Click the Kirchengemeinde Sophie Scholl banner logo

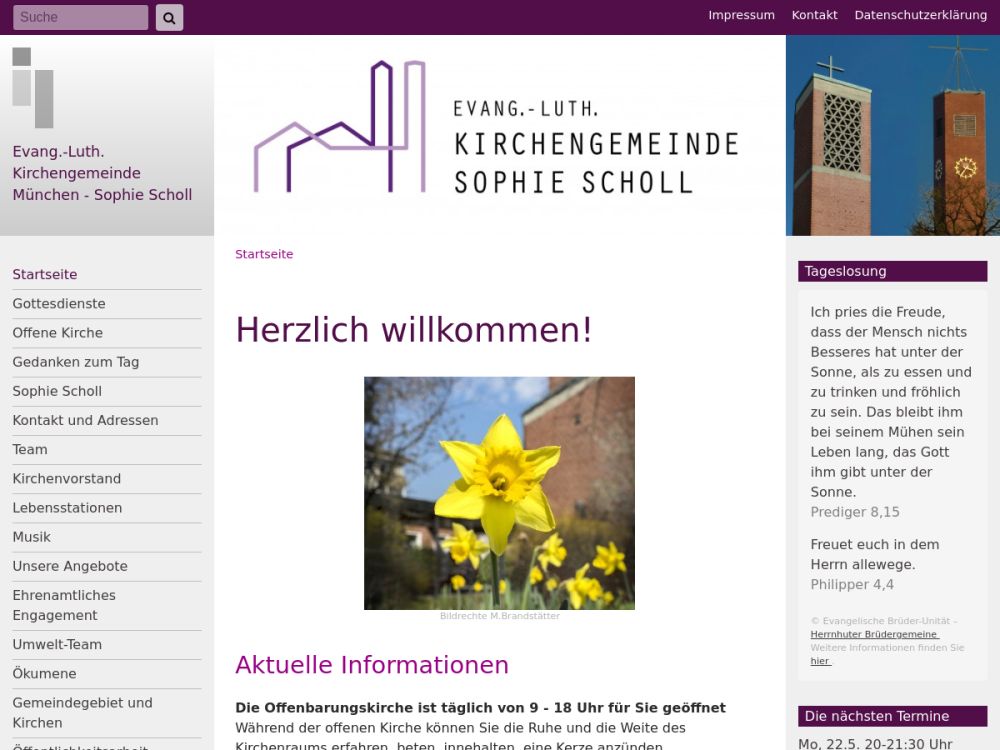click(x=496, y=128)
